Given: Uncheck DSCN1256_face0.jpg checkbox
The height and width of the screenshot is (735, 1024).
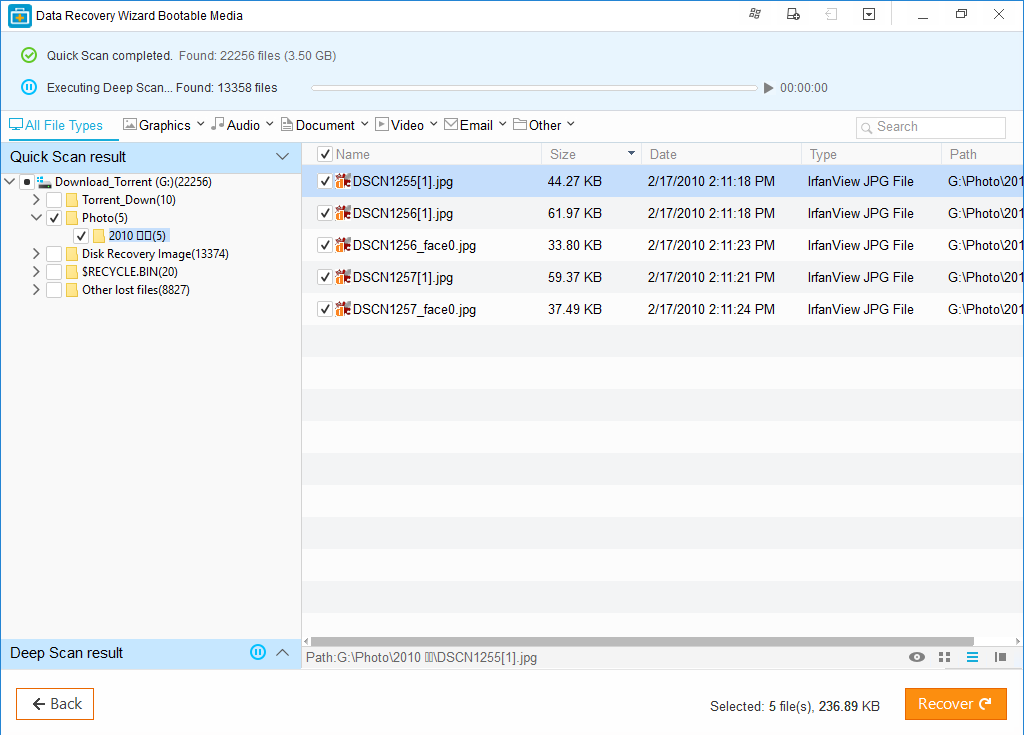Looking at the screenshot, I should 325,245.
